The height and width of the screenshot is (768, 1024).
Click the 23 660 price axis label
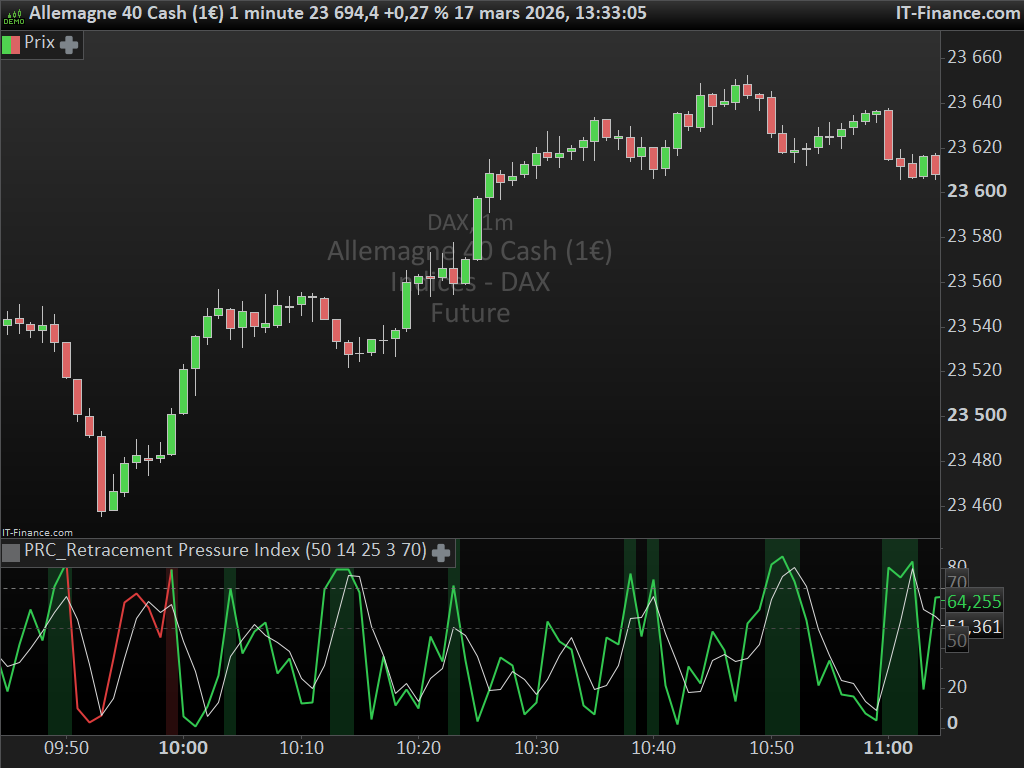tap(974, 57)
